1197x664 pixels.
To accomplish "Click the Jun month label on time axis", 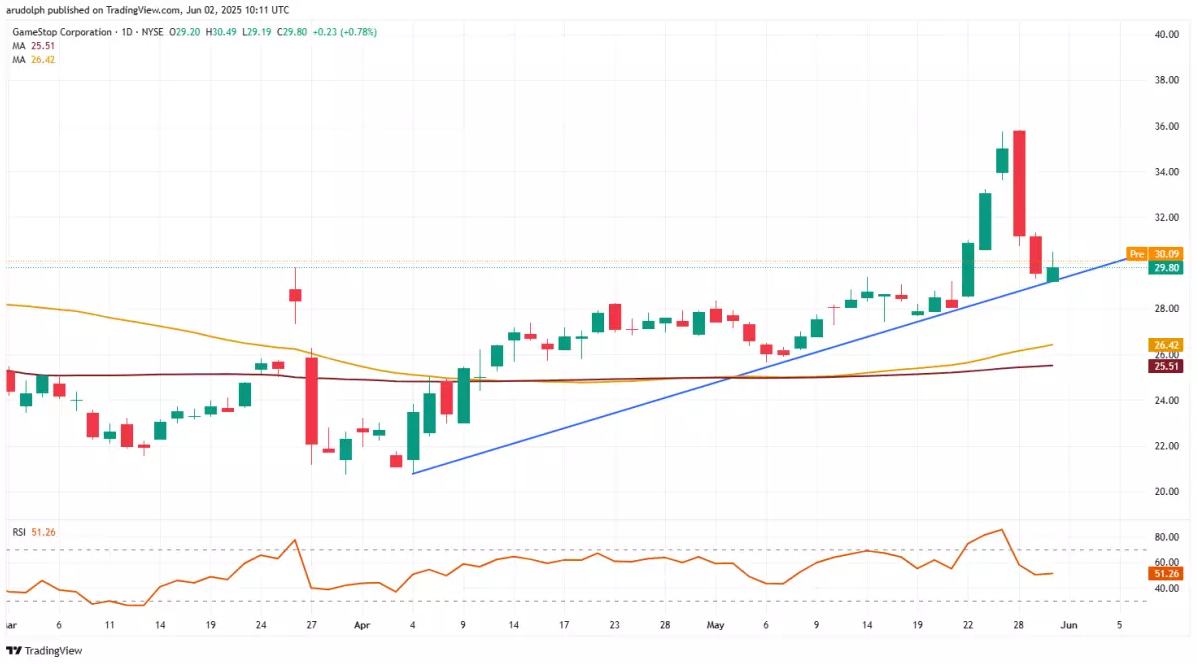I will tap(1069, 625).
